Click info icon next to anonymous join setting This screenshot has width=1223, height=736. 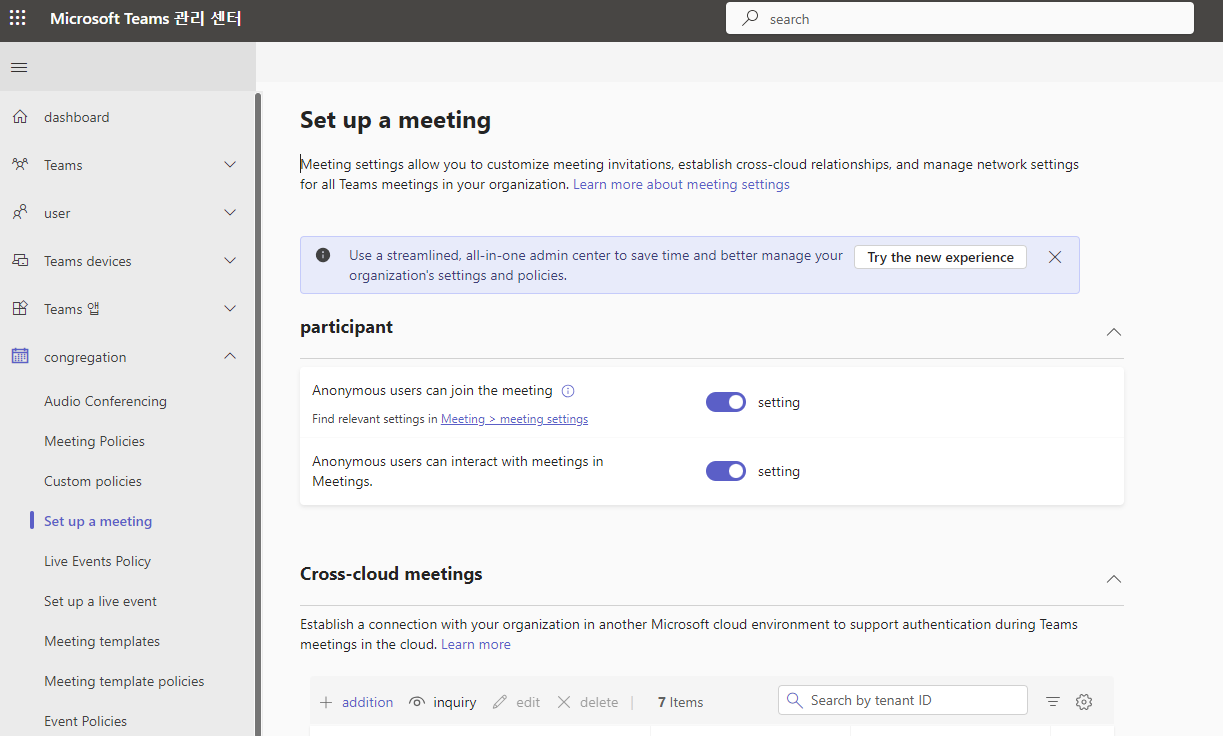[568, 391]
